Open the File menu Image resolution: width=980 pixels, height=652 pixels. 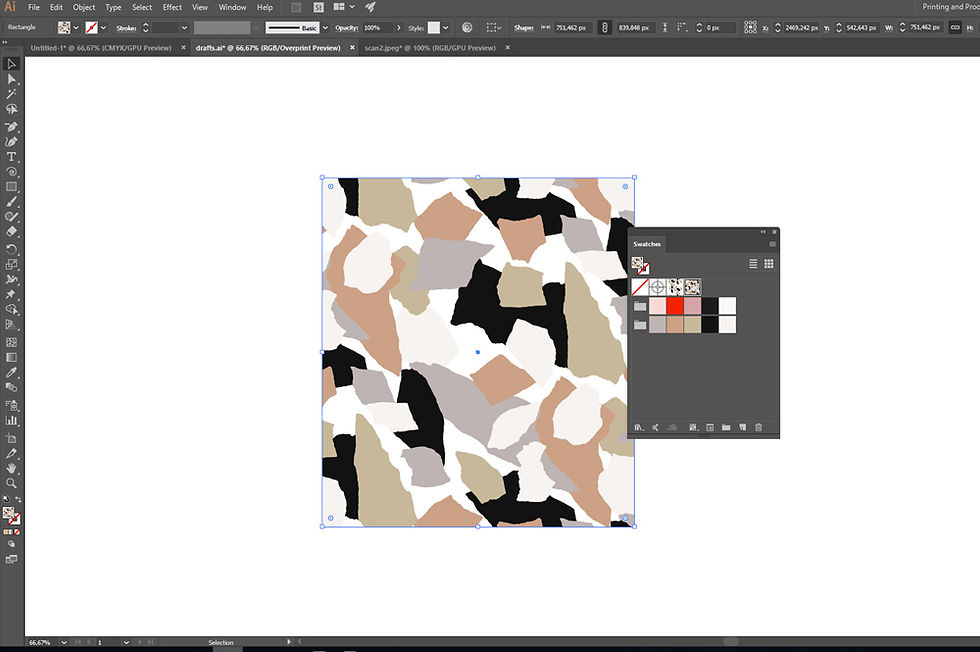tap(34, 8)
